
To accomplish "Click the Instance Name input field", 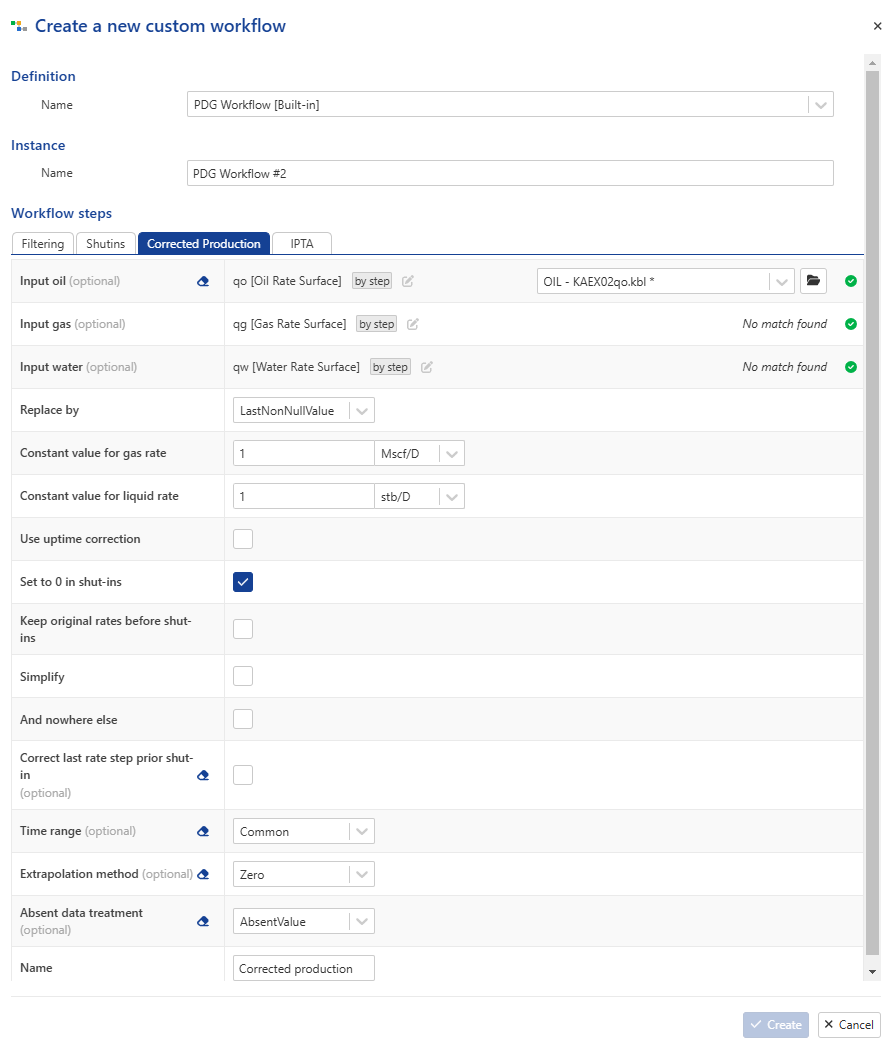I will (510, 173).
